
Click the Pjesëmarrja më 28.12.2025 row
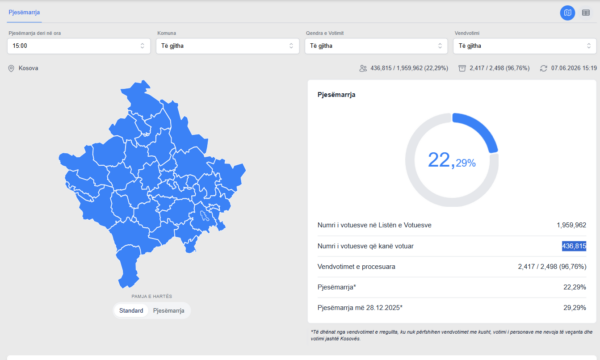coord(452,308)
